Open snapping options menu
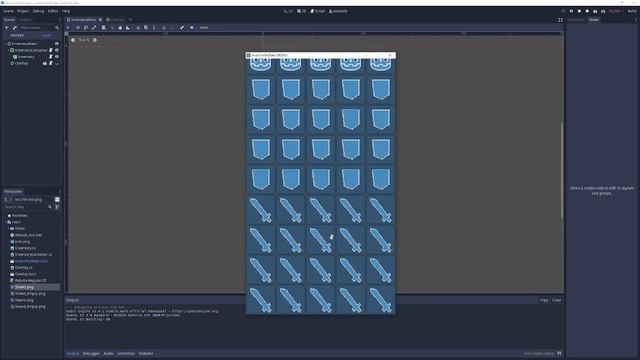640x360 pixels. coord(154,28)
